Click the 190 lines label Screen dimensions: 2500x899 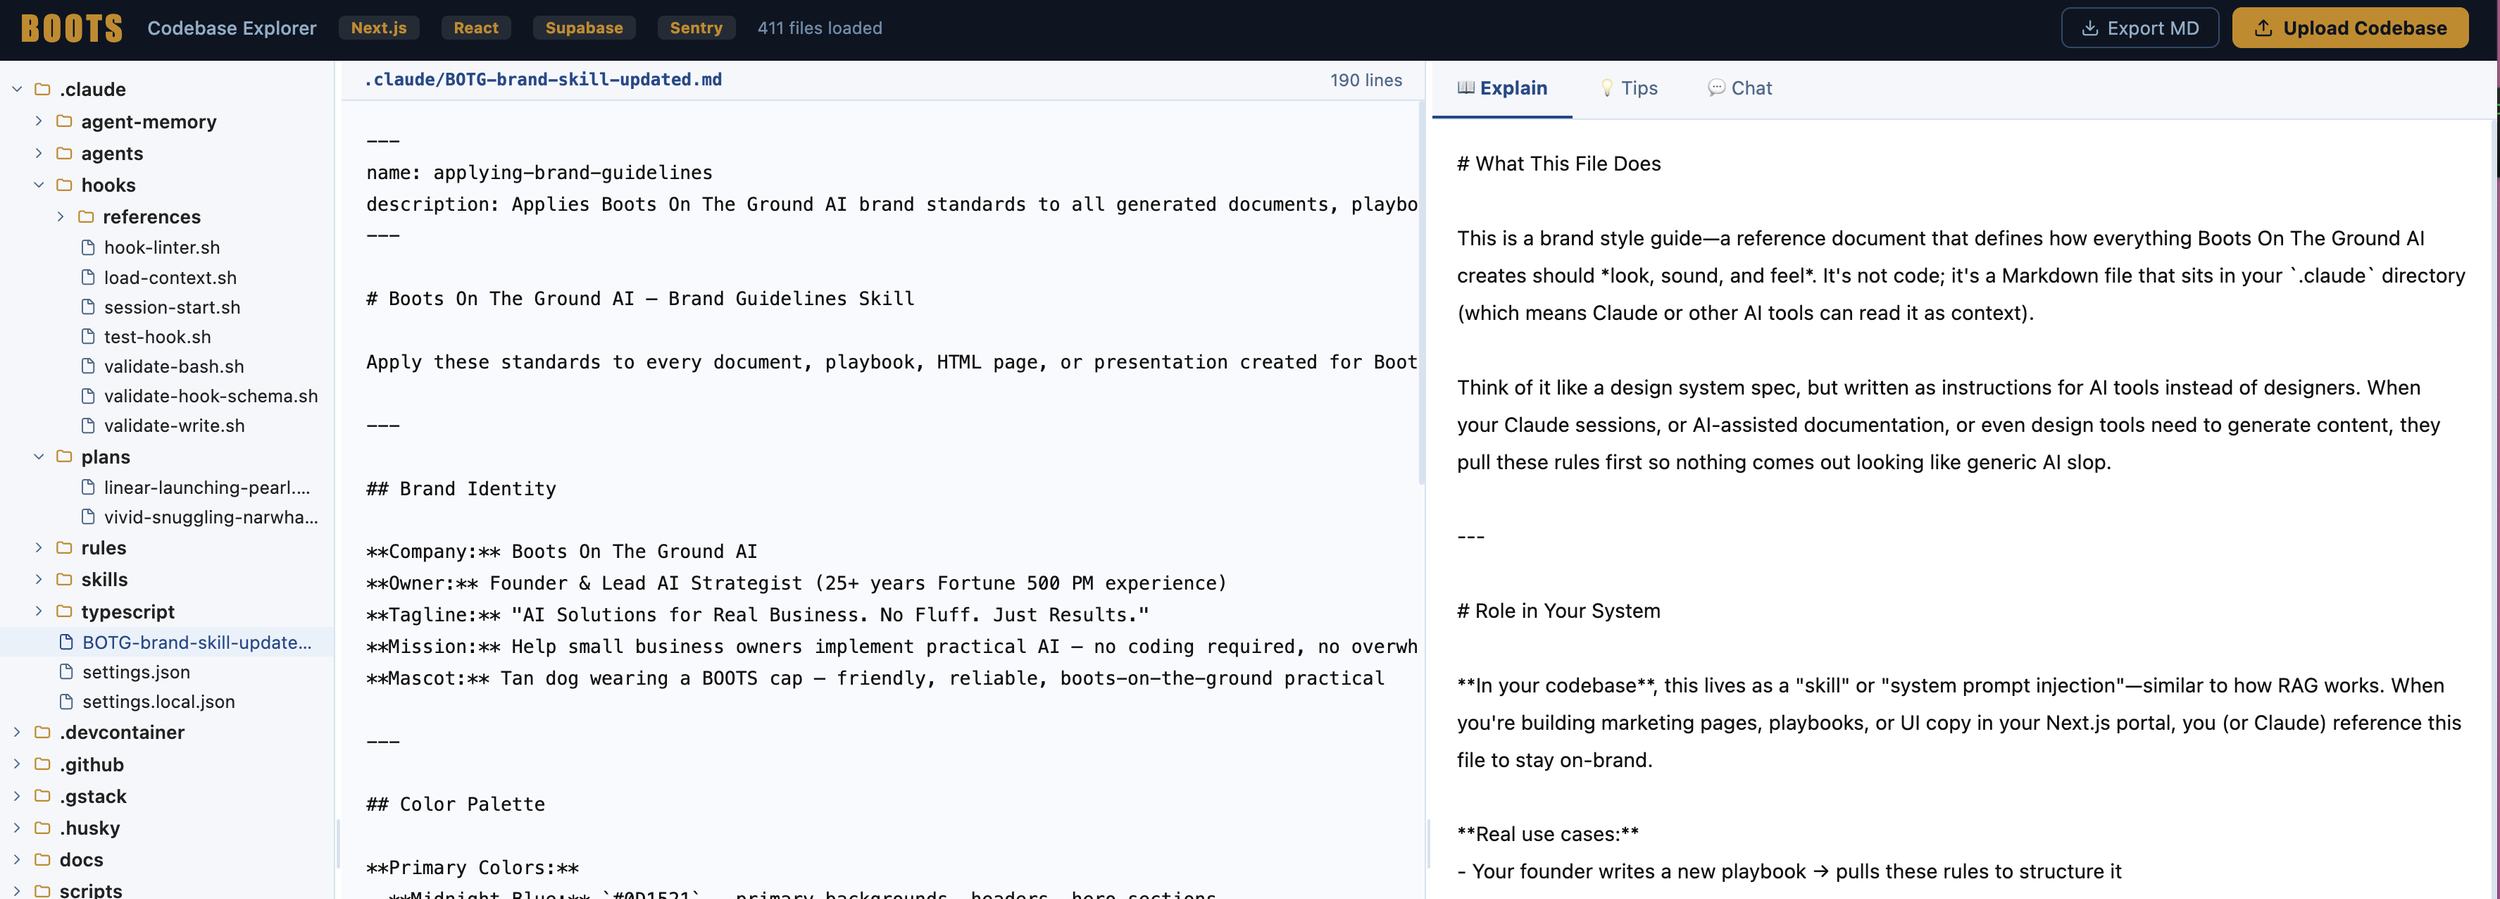(1366, 80)
